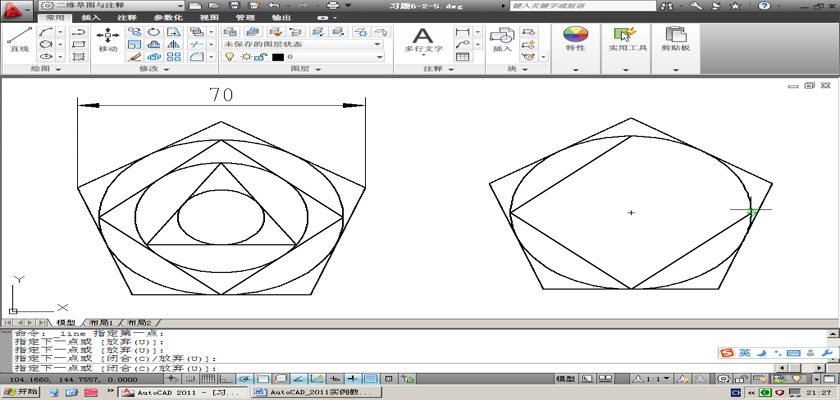Click the Mirror tool in Modify panel
Image resolution: width=840 pixels, height=400 pixels.
(x=174, y=44)
